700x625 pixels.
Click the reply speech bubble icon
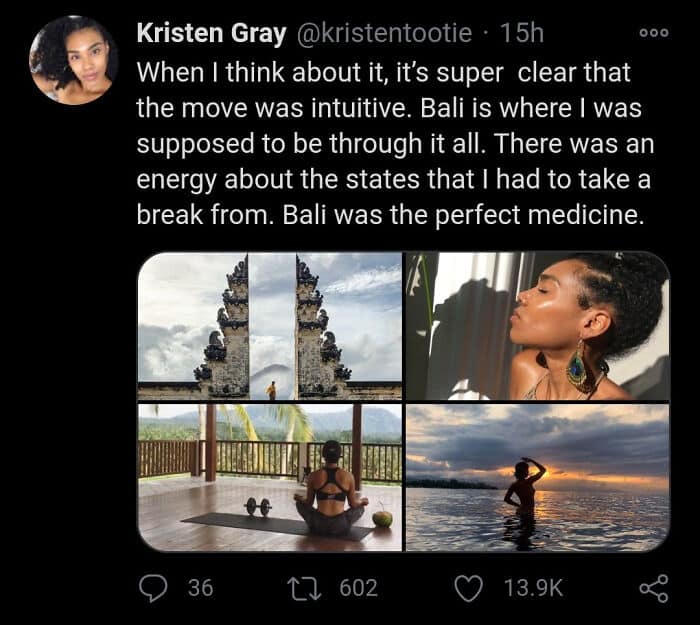(151, 588)
